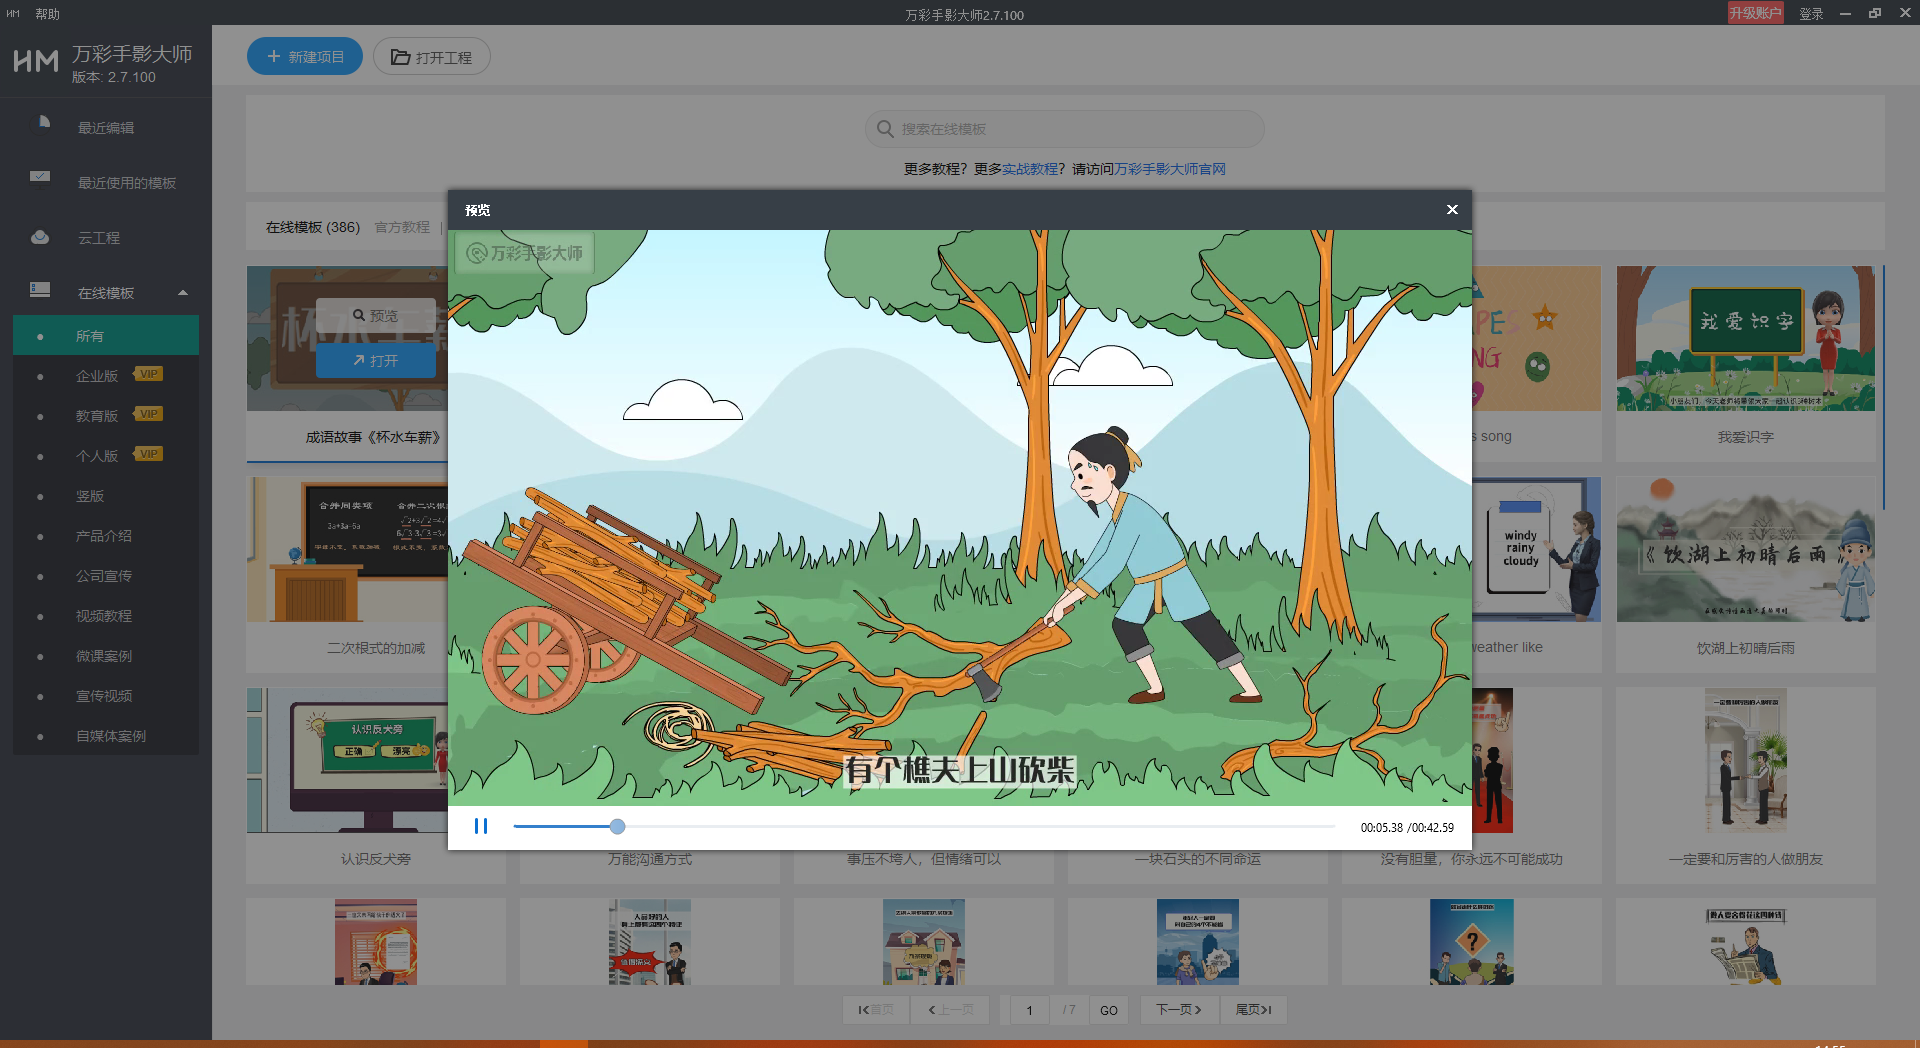
Task: Select the 企业版 VIP category
Action: coord(97,376)
